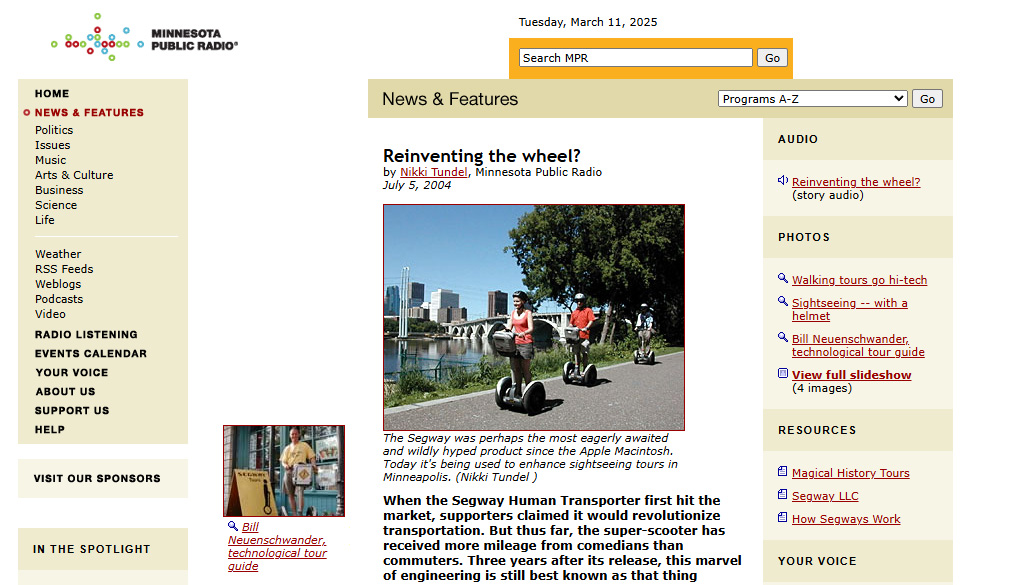Click document icon beside Segway LLC
The height and width of the screenshot is (585, 1024).
tap(782, 494)
